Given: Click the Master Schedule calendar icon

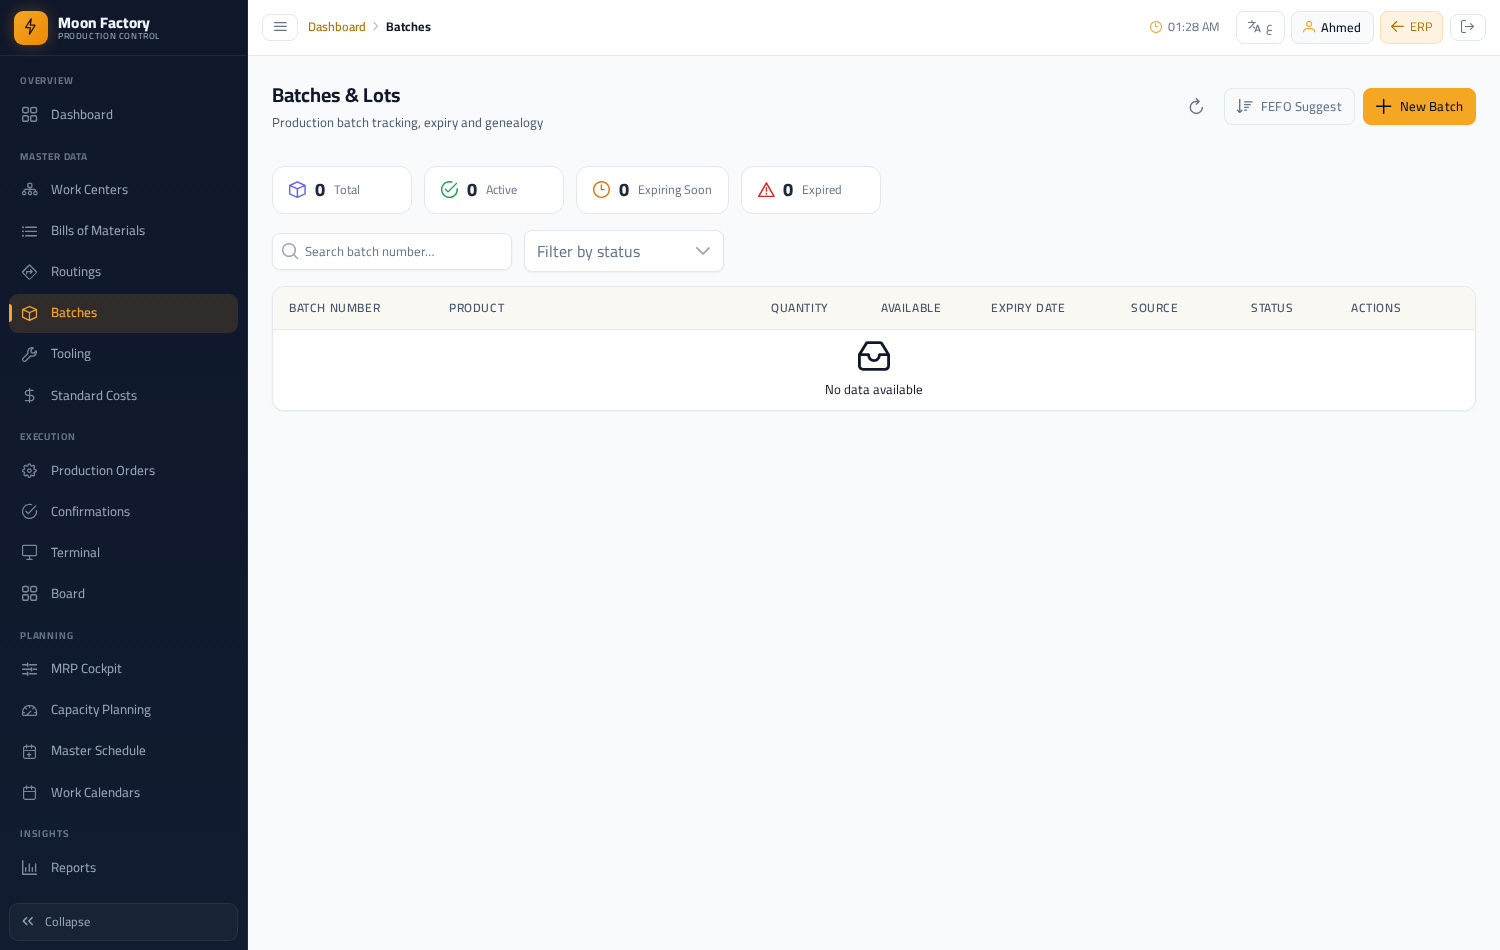Looking at the screenshot, I should 30,751.
